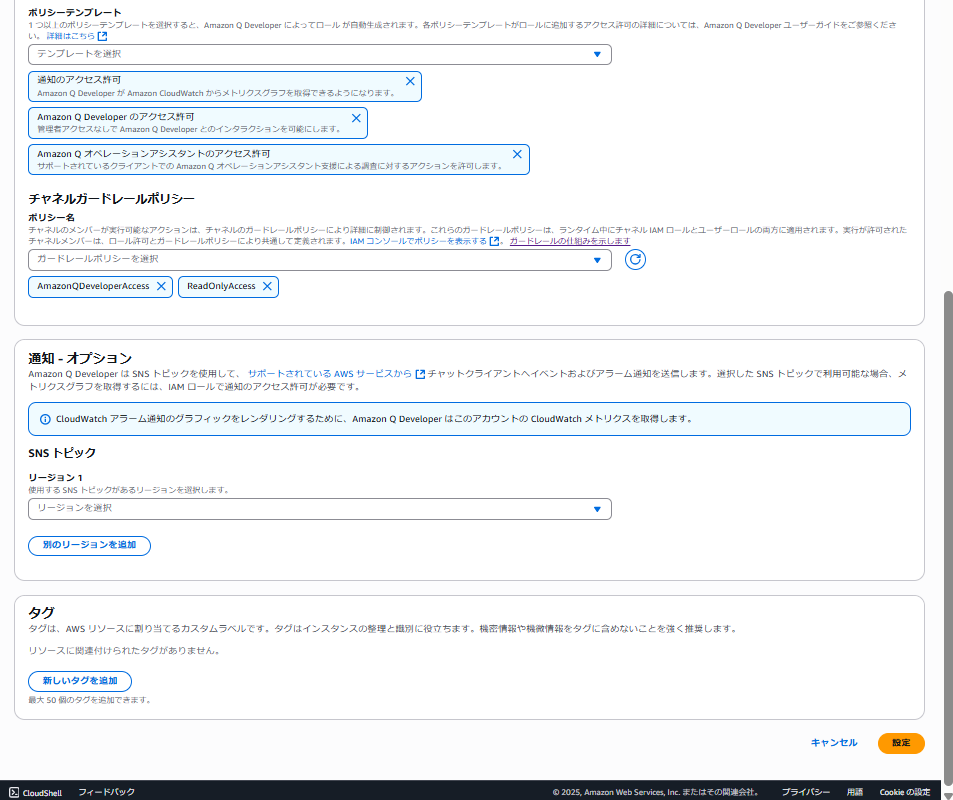953x800 pixels.
Task: Open フィードバック in the footer
Action: 106,792
